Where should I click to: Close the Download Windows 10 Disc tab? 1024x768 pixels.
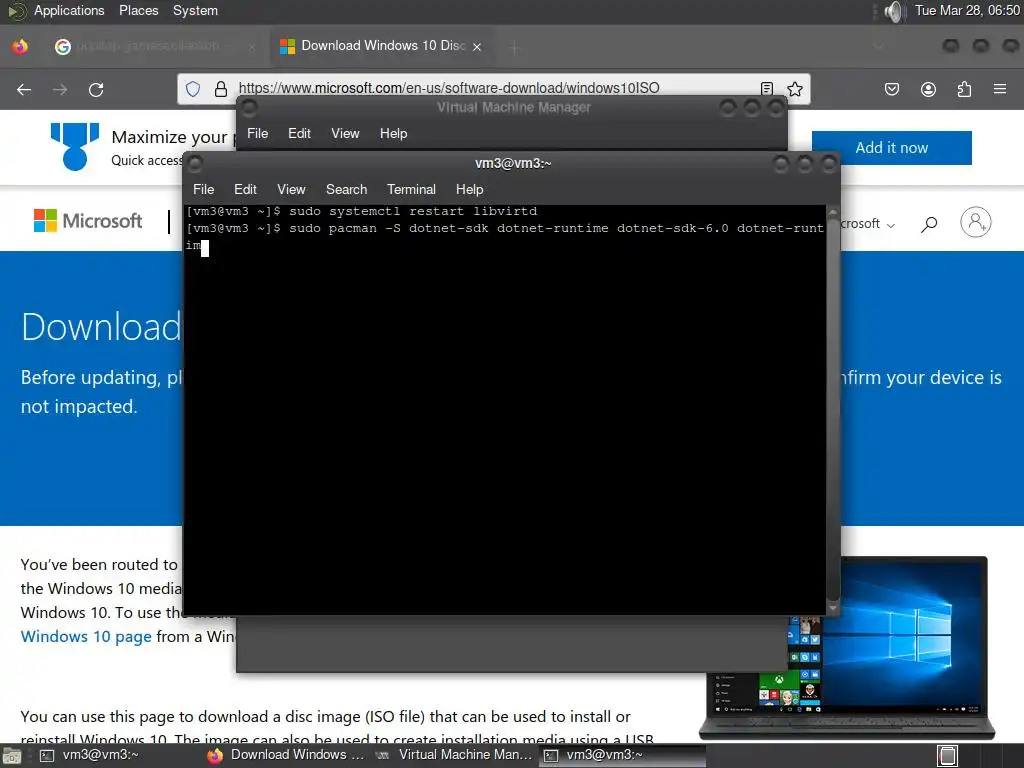pyautogui.click(x=477, y=47)
